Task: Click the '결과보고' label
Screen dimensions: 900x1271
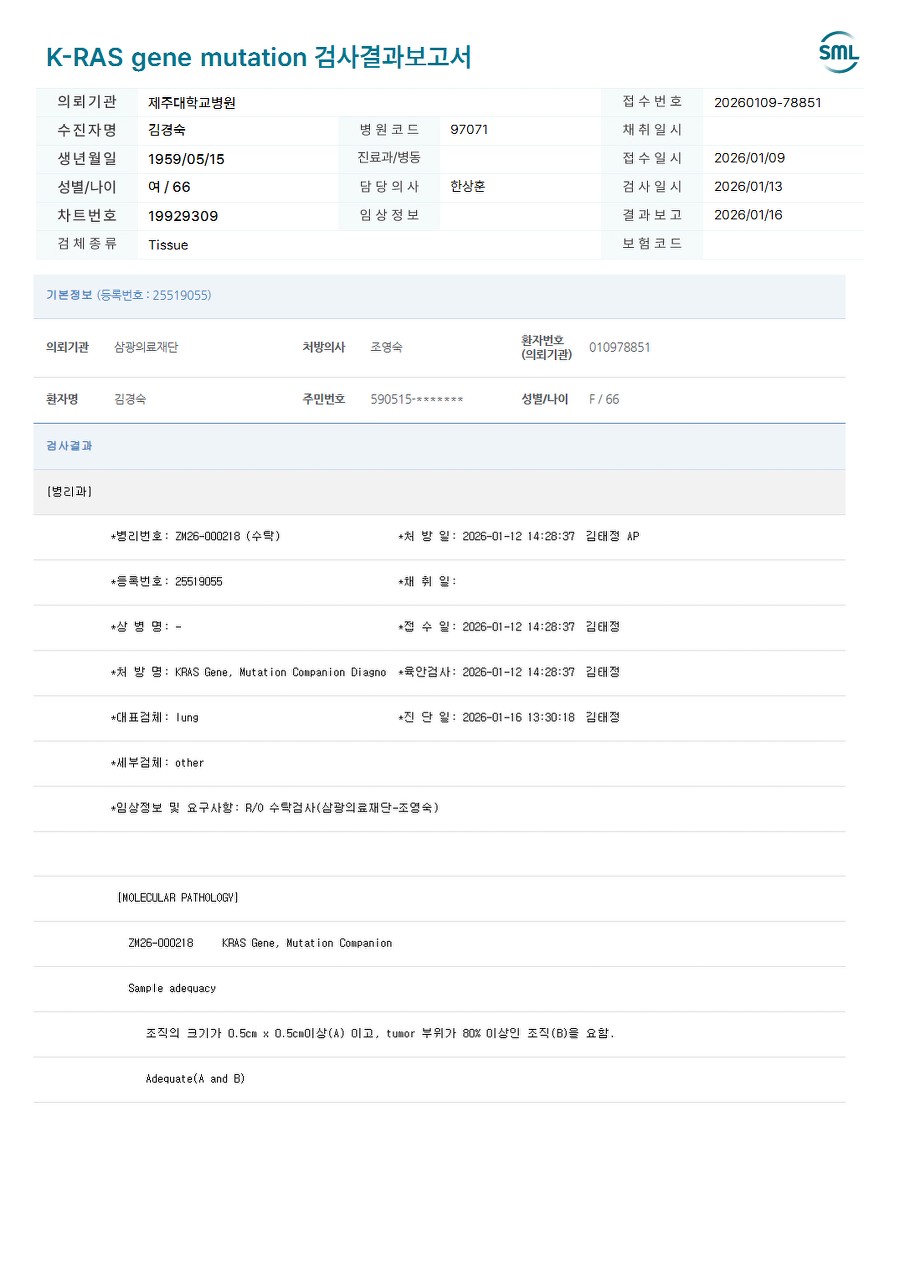Action: tap(652, 215)
